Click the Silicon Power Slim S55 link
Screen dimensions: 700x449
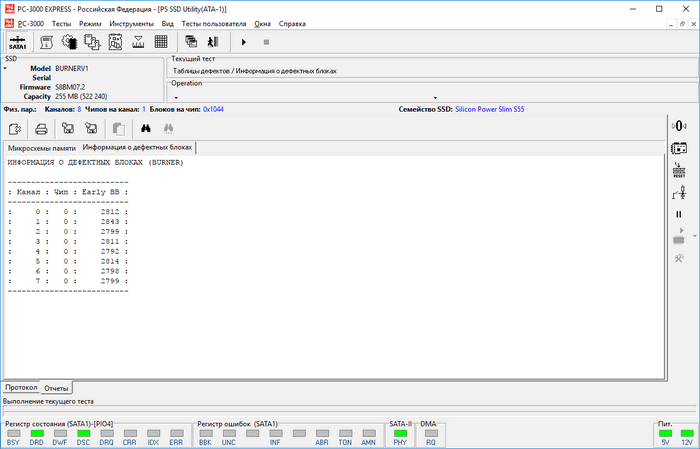(x=489, y=108)
